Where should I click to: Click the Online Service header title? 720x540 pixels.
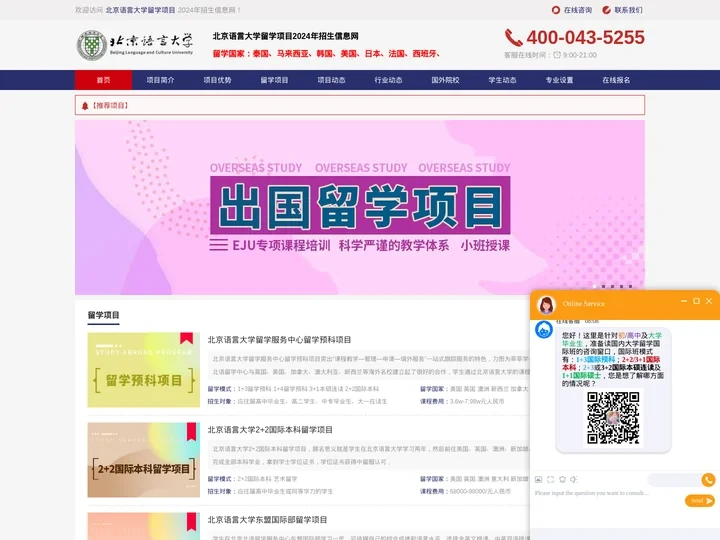click(x=584, y=304)
